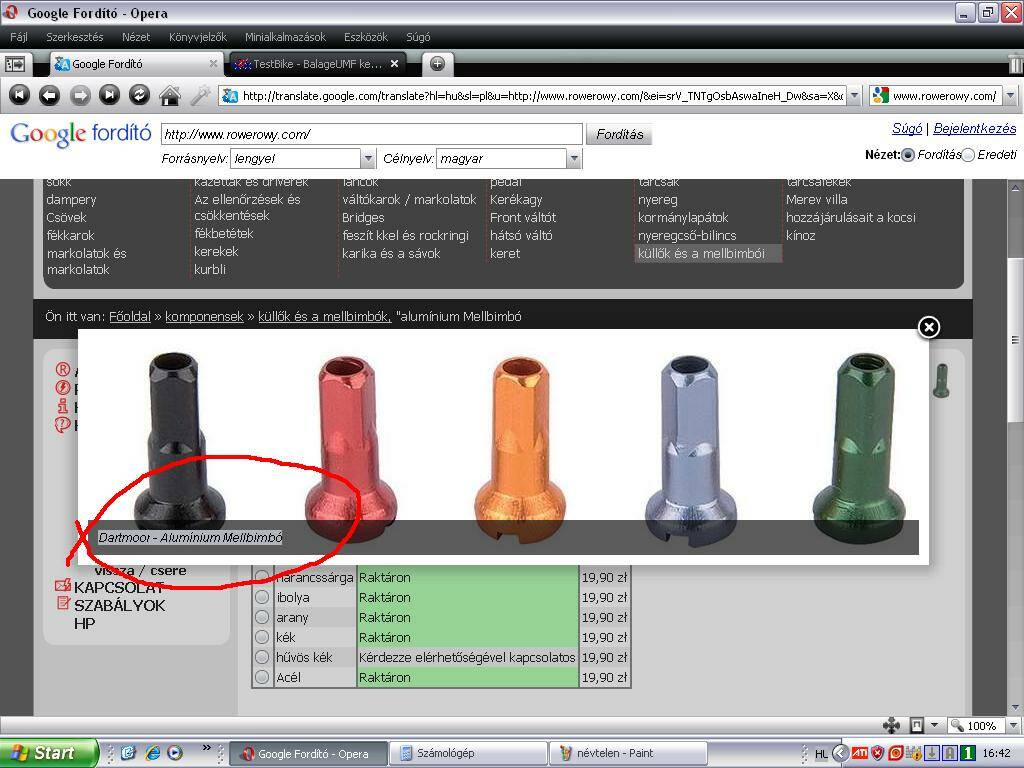This screenshot has height=768, width=1024.
Task: Expand quick launch overflow chevron
Action: point(207,747)
